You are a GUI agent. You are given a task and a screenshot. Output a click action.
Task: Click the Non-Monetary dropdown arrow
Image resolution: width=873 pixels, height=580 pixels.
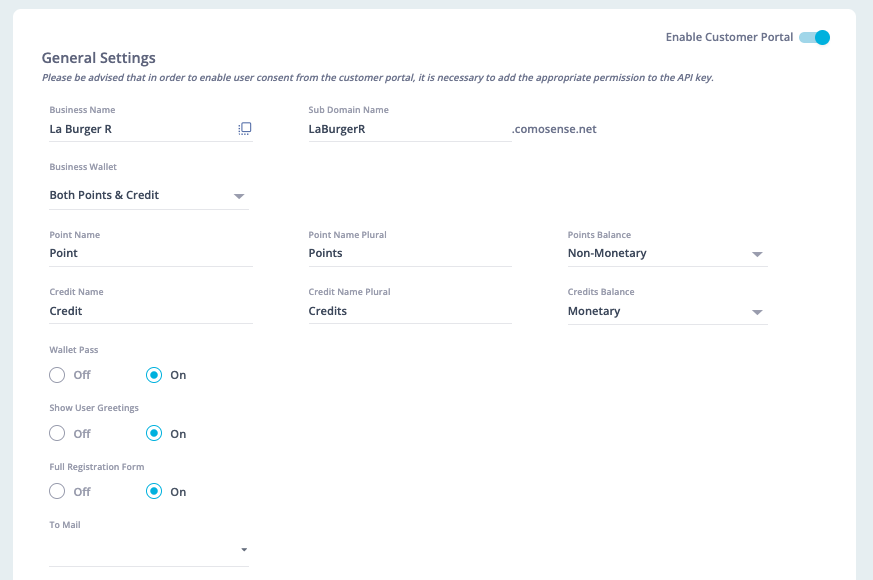757,254
